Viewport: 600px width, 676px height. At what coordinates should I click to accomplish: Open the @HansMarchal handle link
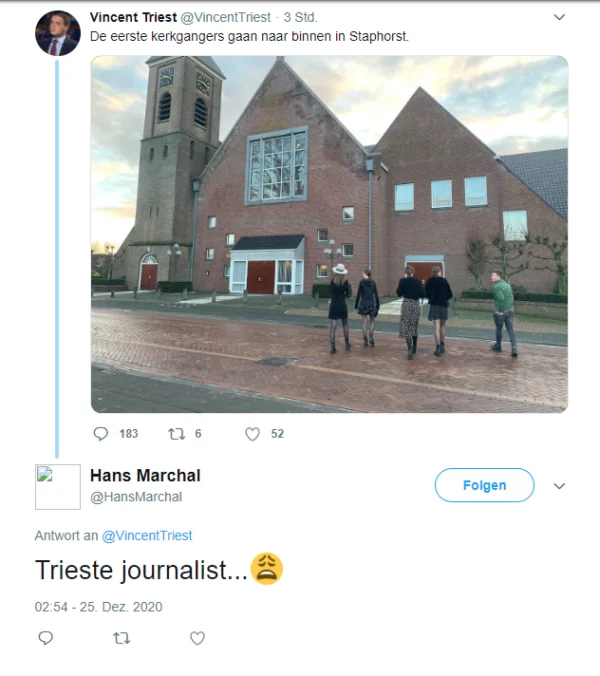pos(136,497)
